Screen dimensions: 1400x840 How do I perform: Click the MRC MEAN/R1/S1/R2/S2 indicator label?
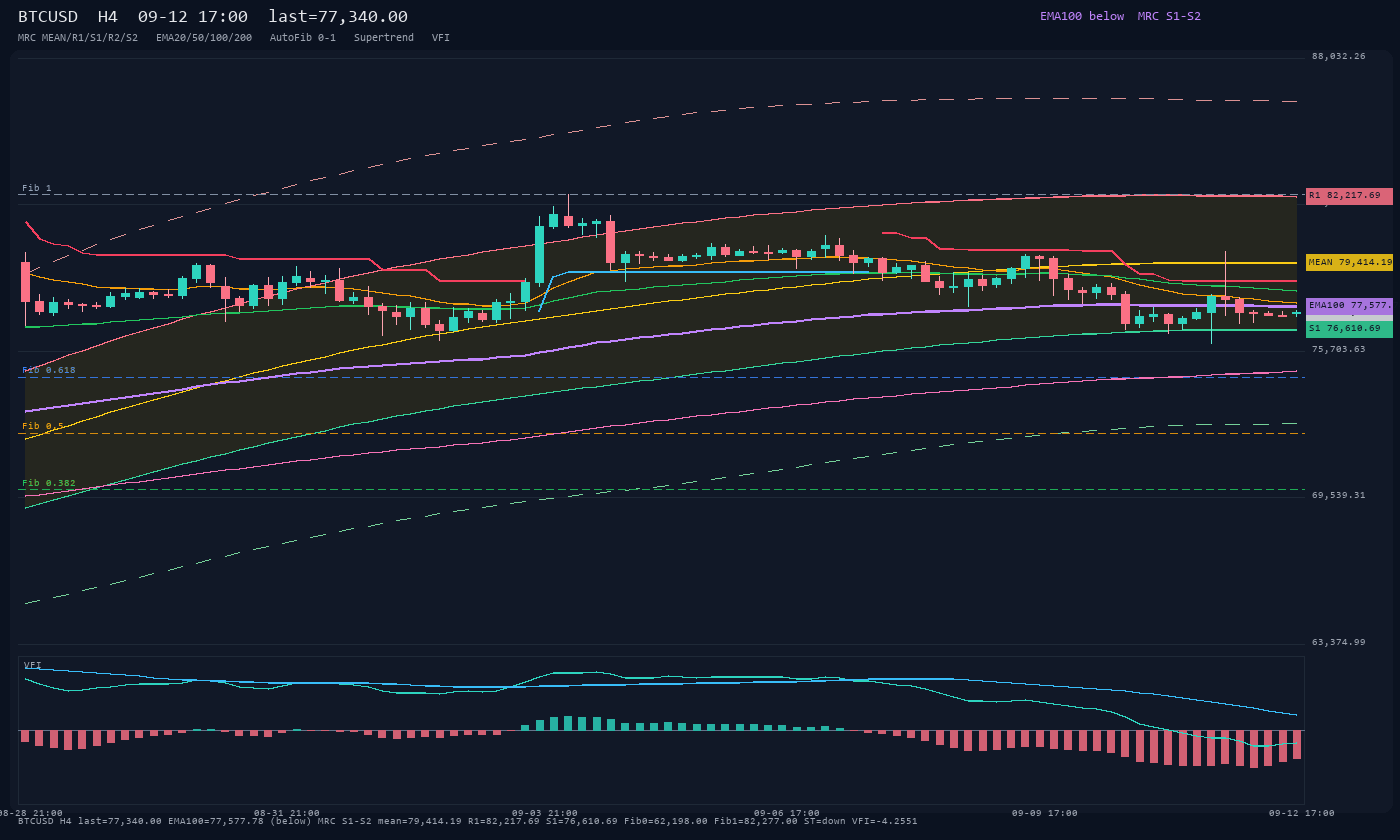point(78,38)
